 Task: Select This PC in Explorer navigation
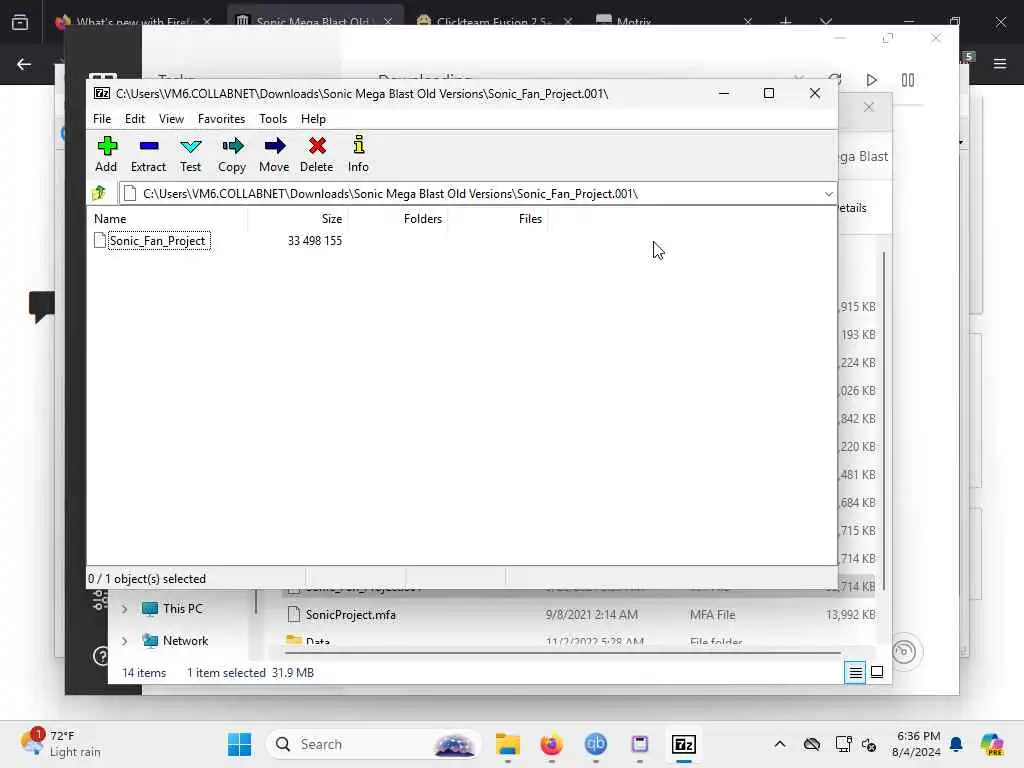tap(172, 609)
